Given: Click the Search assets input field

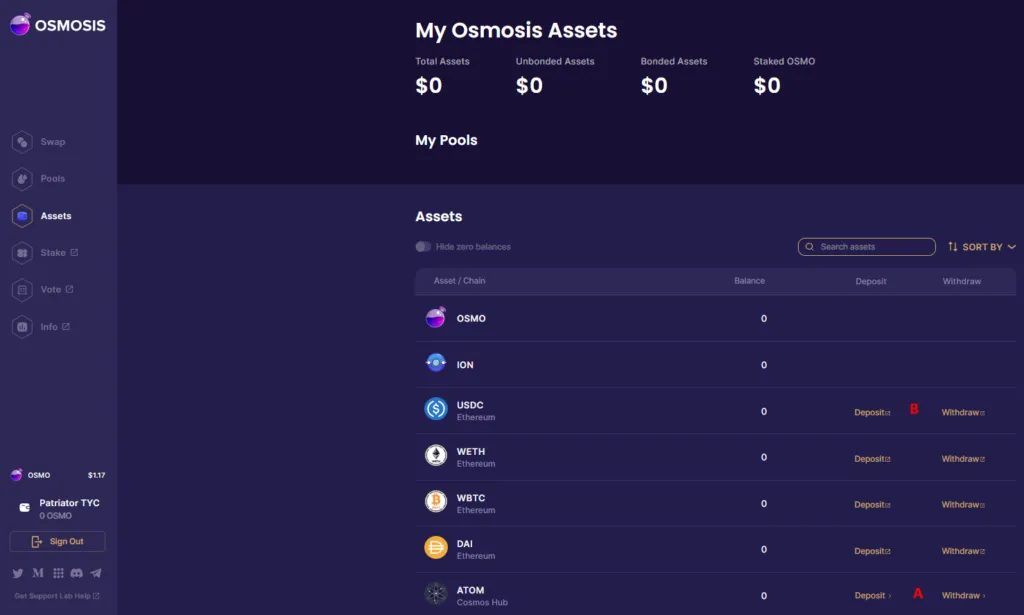Looking at the screenshot, I should pos(867,247).
